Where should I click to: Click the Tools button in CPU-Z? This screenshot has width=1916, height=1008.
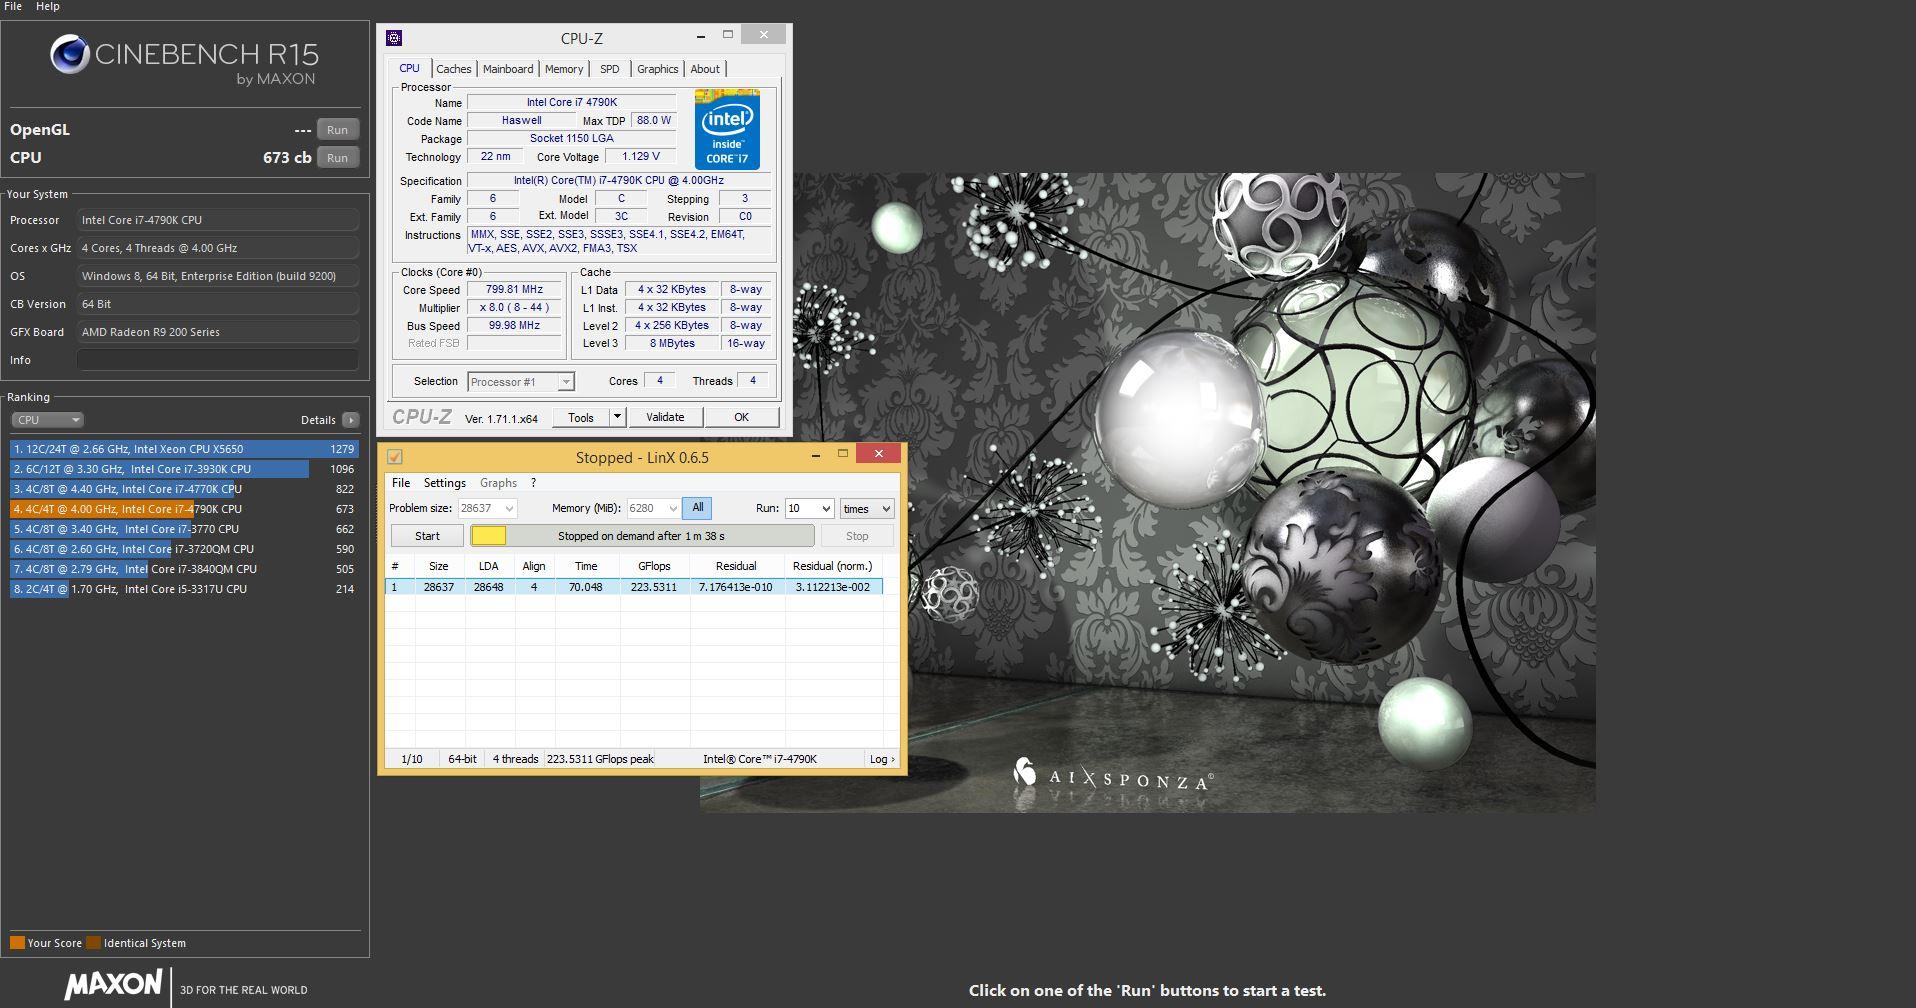tap(580, 417)
